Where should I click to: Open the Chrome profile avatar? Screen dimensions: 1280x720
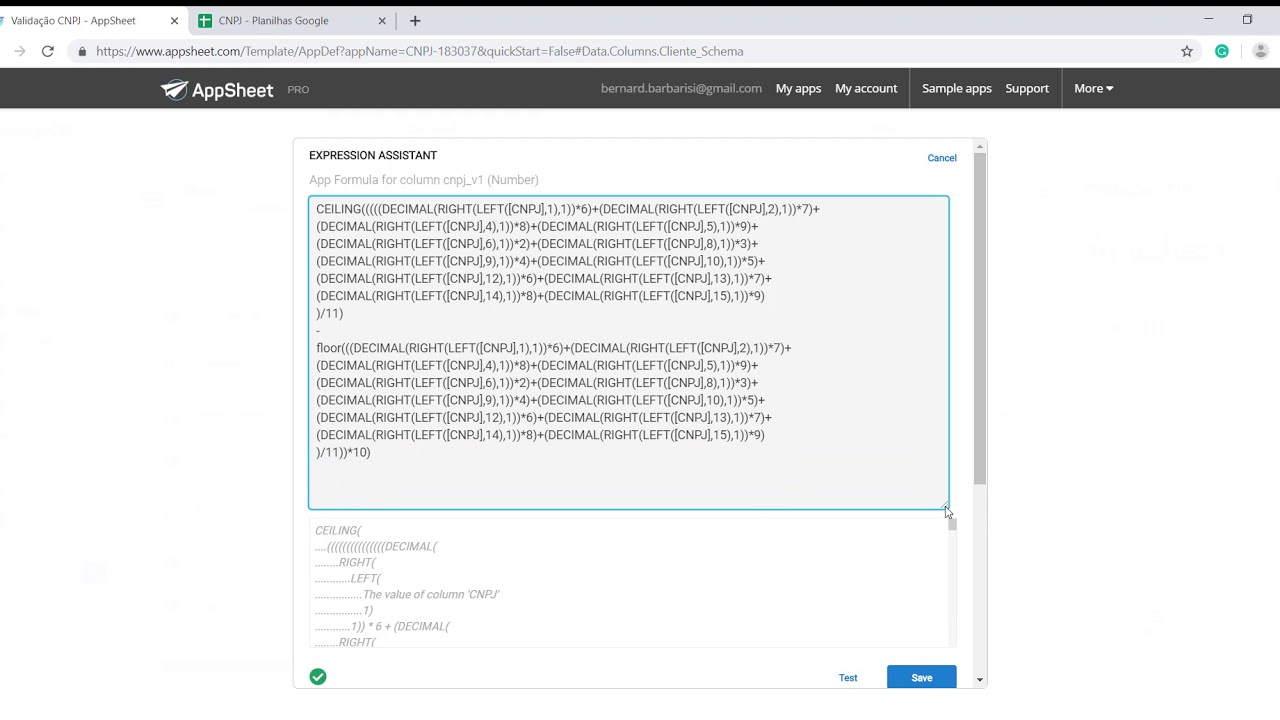[1260, 51]
